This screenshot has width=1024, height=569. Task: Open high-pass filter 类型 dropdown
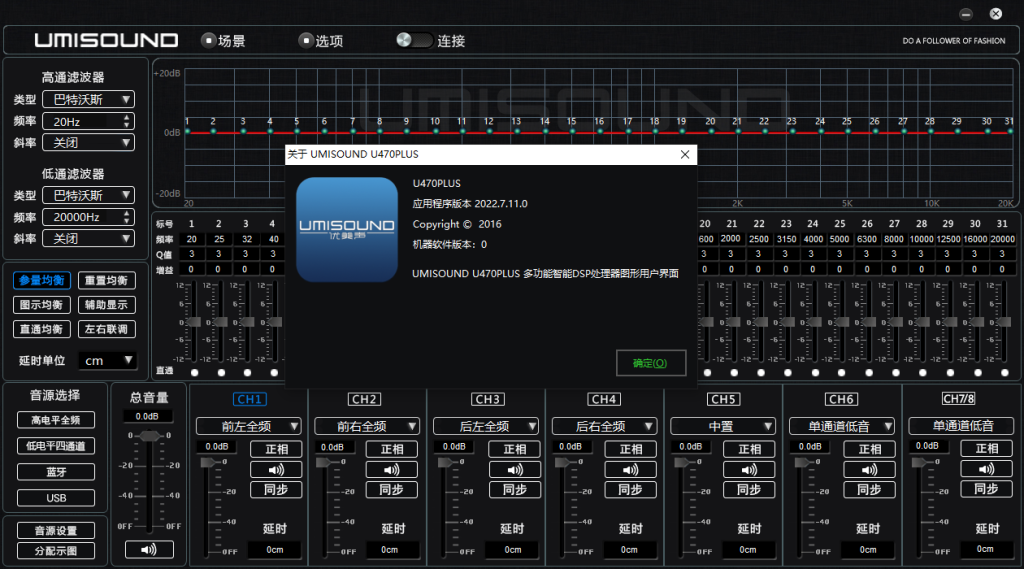pyautogui.click(x=89, y=99)
